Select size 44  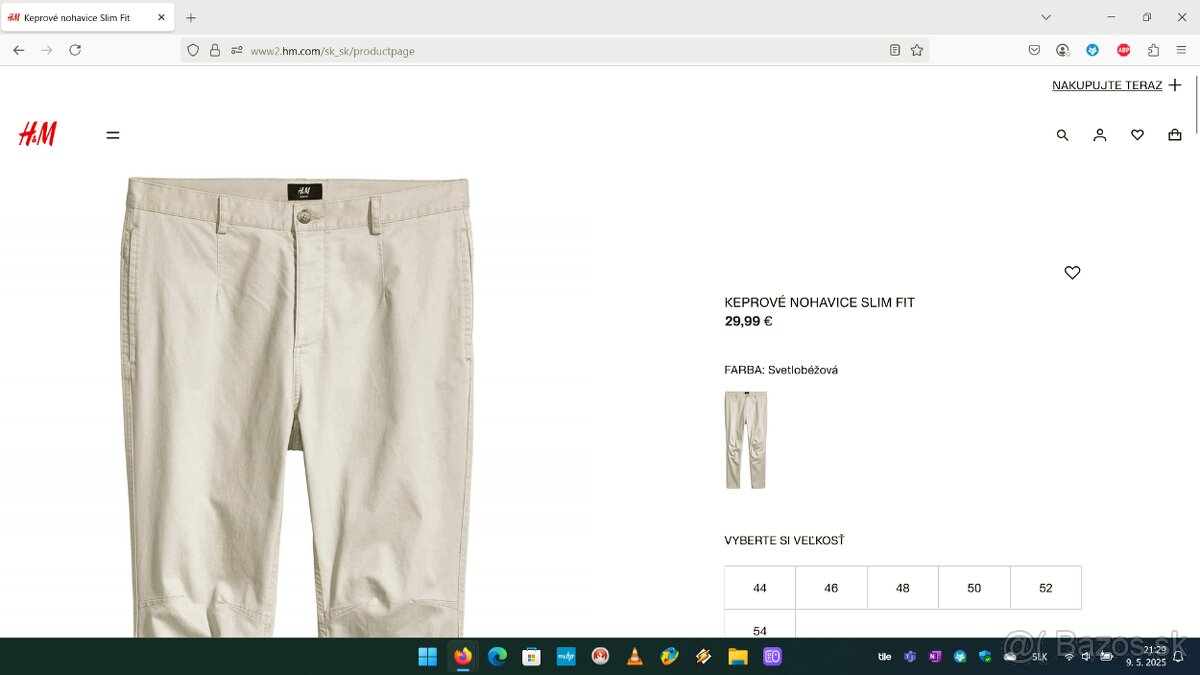pyautogui.click(x=760, y=588)
